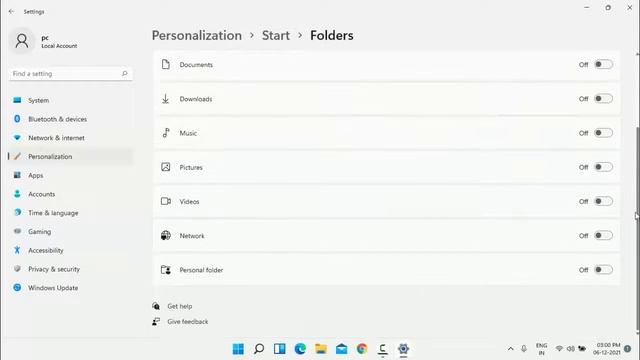Click the back arrow in Settings title bar
The width and height of the screenshot is (640, 360).
click(11, 11)
